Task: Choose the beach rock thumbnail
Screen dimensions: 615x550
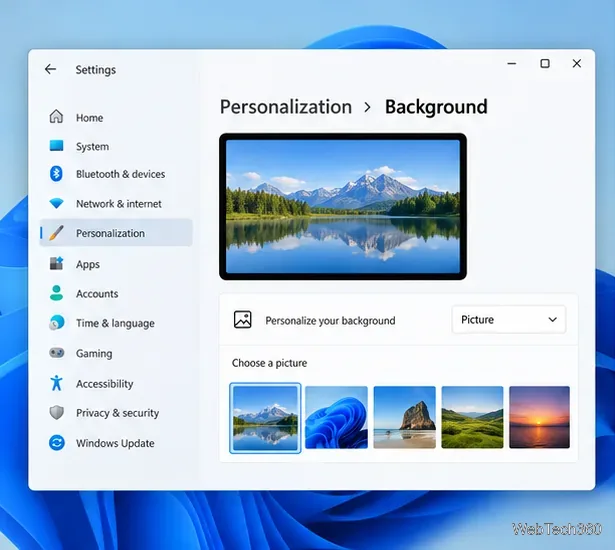Action: [x=404, y=417]
